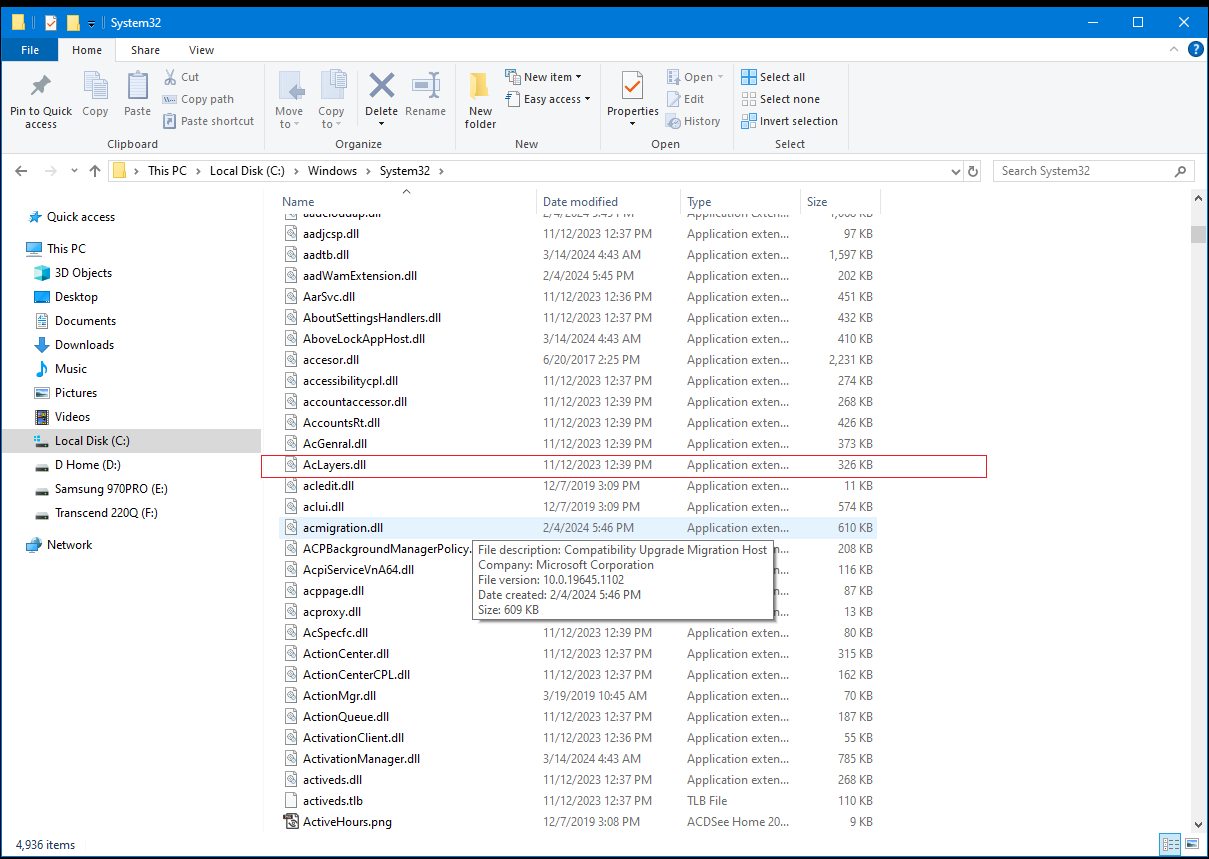Expand the New item dropdown
The height and width of the screenshot is (859, 1209).
[544, 77]
